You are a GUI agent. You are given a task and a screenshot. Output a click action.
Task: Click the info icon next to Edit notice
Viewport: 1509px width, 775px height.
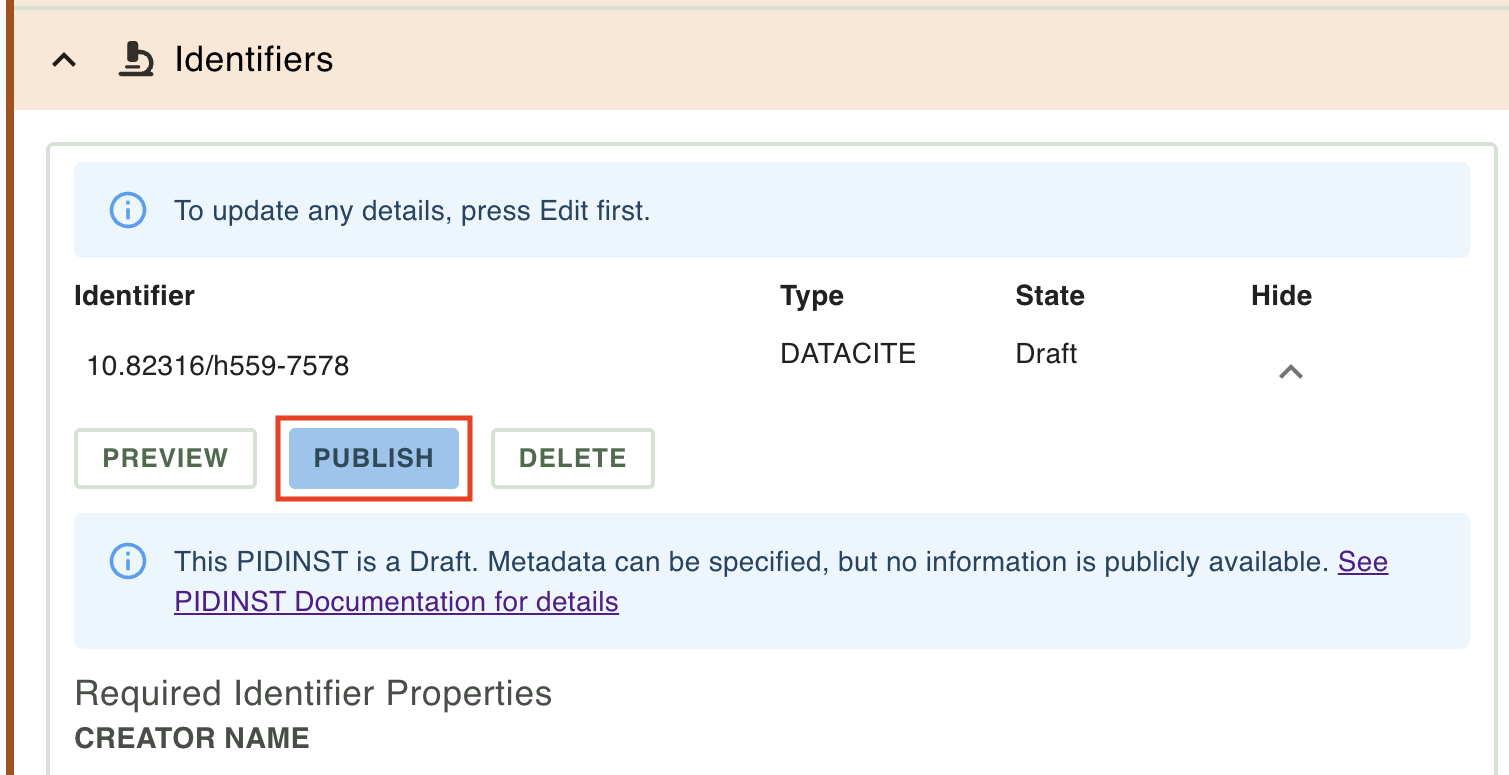point(127,211)
